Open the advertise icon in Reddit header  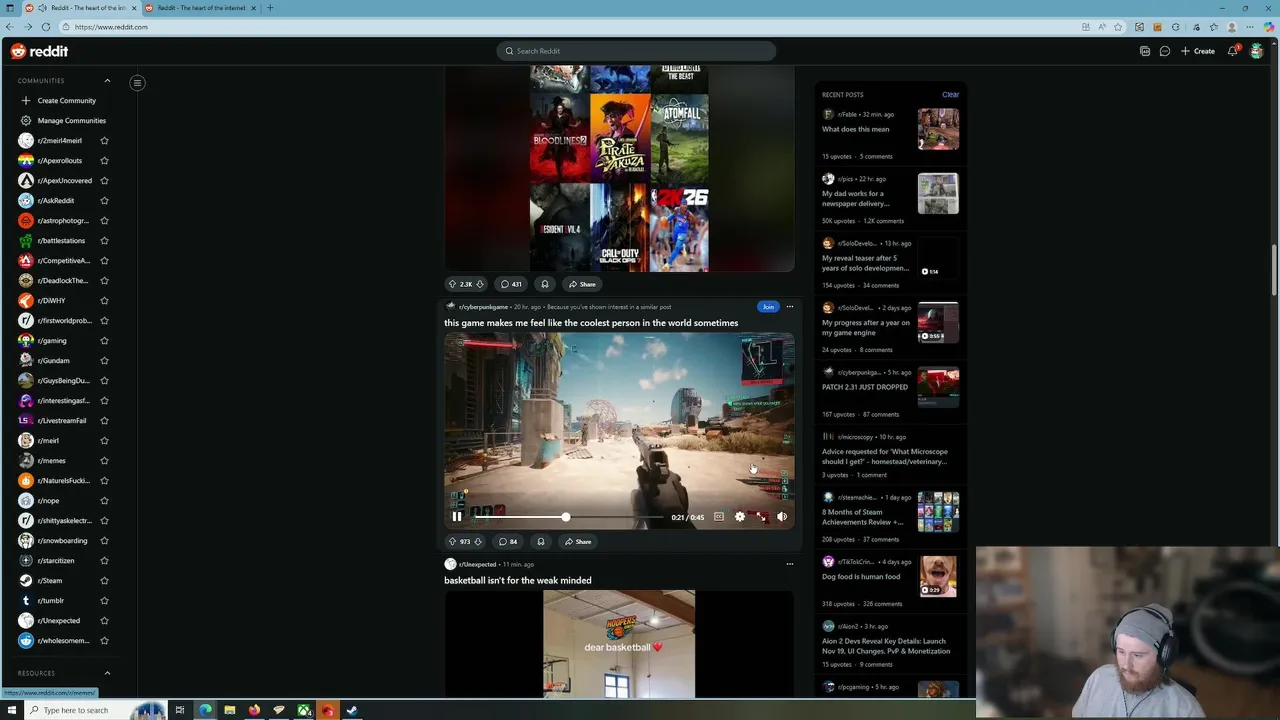pos(1145,51)
